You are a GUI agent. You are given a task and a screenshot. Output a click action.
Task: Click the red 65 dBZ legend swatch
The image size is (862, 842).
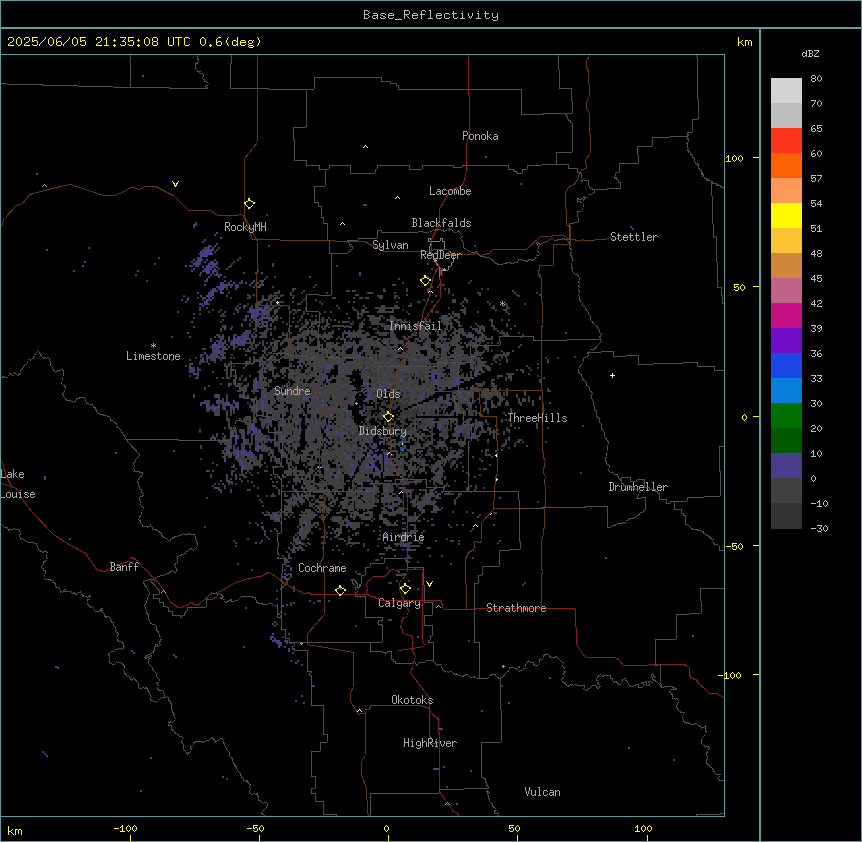point(786,140)
